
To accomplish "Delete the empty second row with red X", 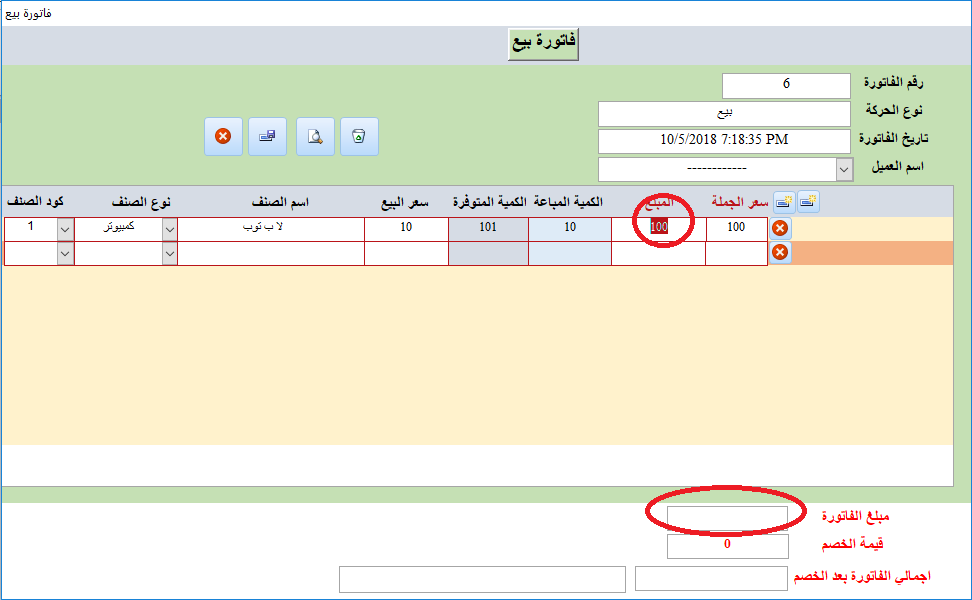I will 780,253.
